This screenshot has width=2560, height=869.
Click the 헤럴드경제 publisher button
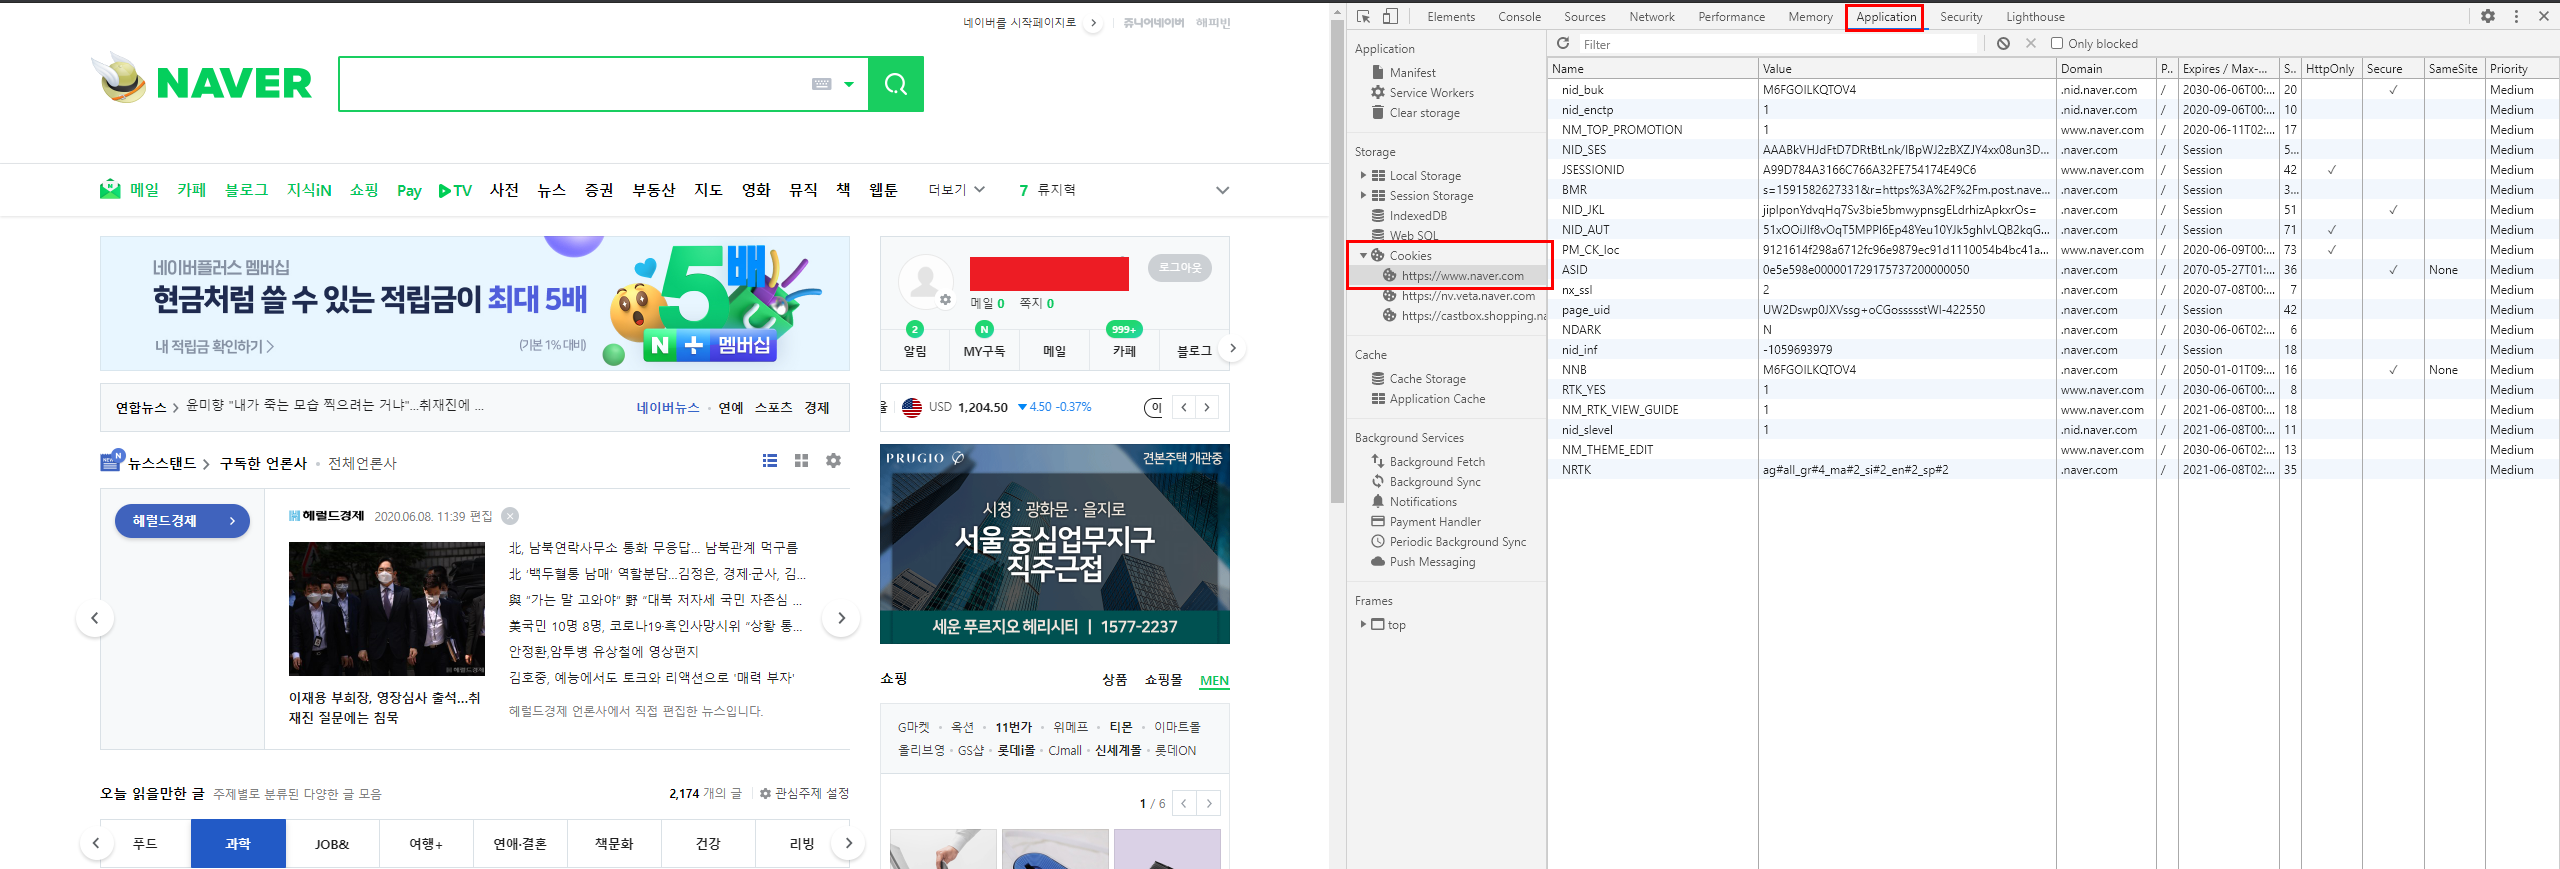[182, 521]
